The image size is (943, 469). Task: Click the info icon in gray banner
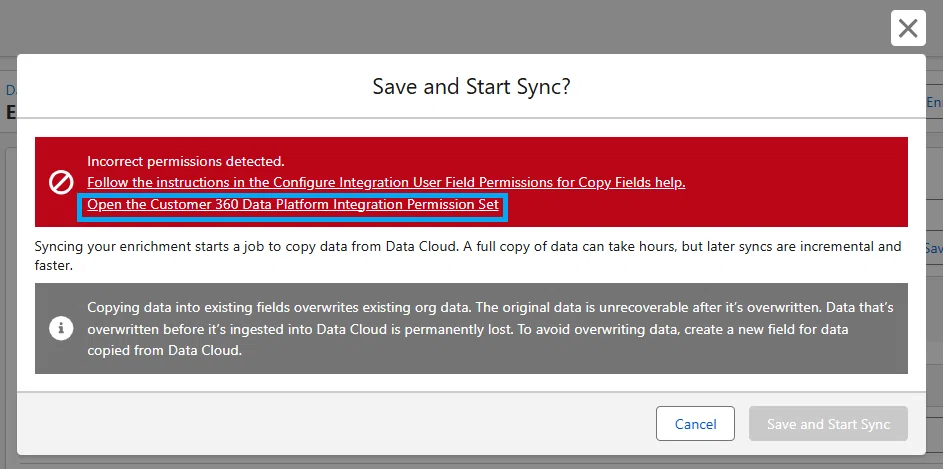click(61, 328)
